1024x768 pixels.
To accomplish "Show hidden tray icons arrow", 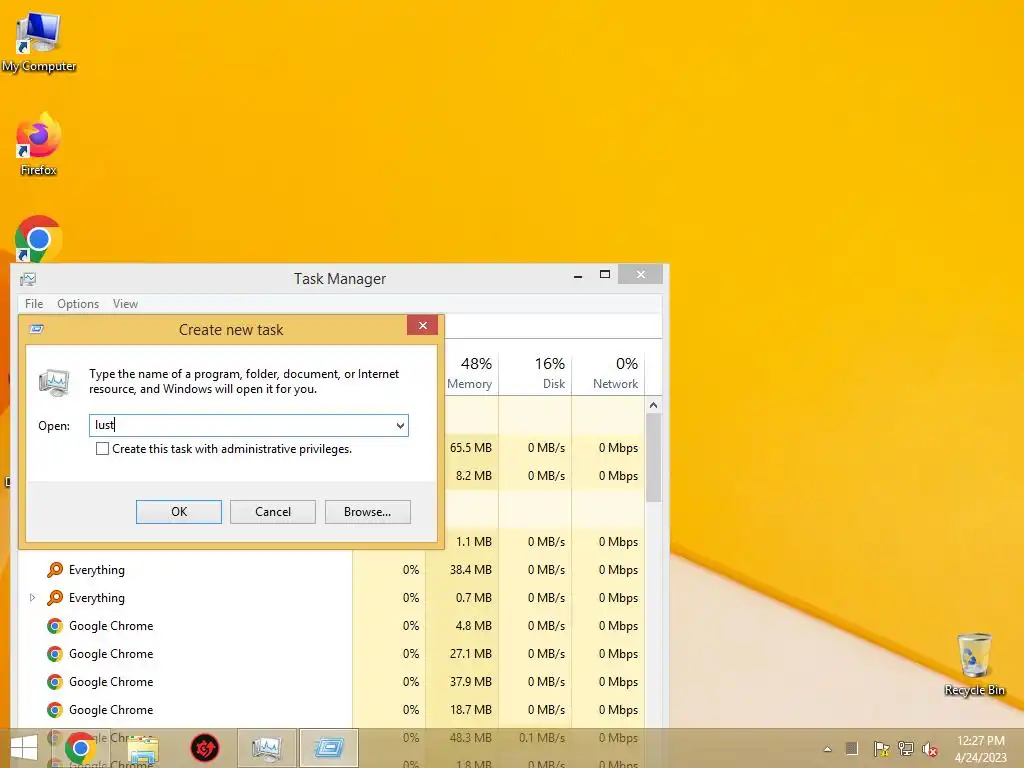I will click(827, 749).
